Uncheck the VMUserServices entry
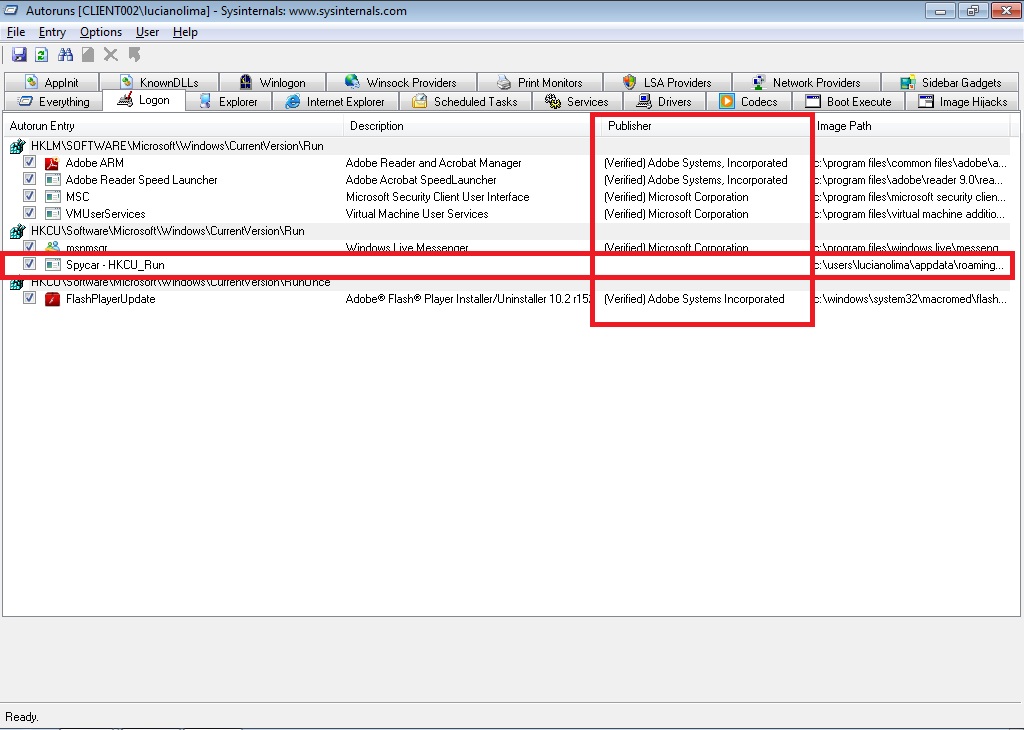The width and height of the screenshot is (1024, 730). pyautogui.click(x=29, y=213)
